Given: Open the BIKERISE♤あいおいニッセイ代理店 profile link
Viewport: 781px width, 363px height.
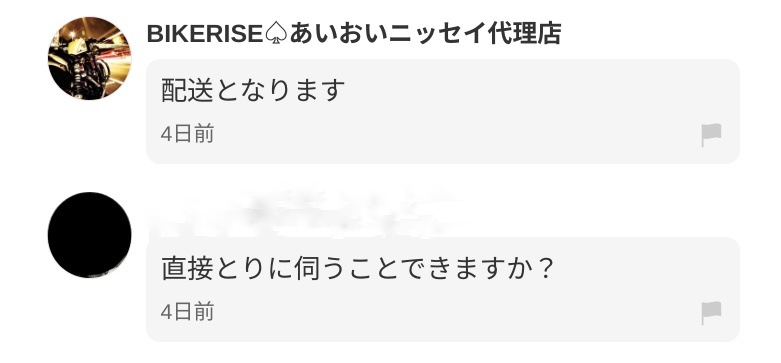Looking at the screenshot, I should tap(354, 34).
